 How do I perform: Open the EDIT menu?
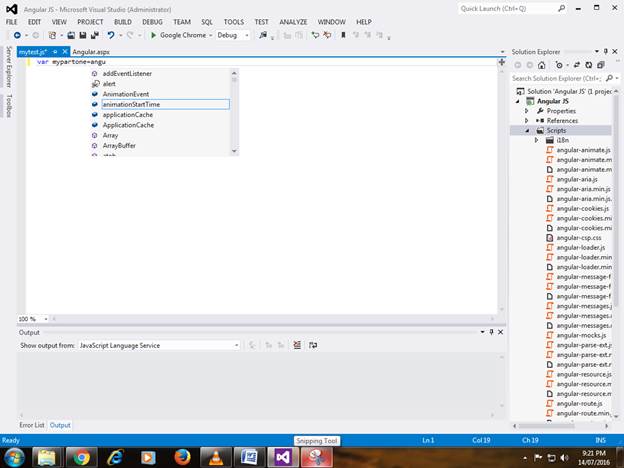click(35, 22)
